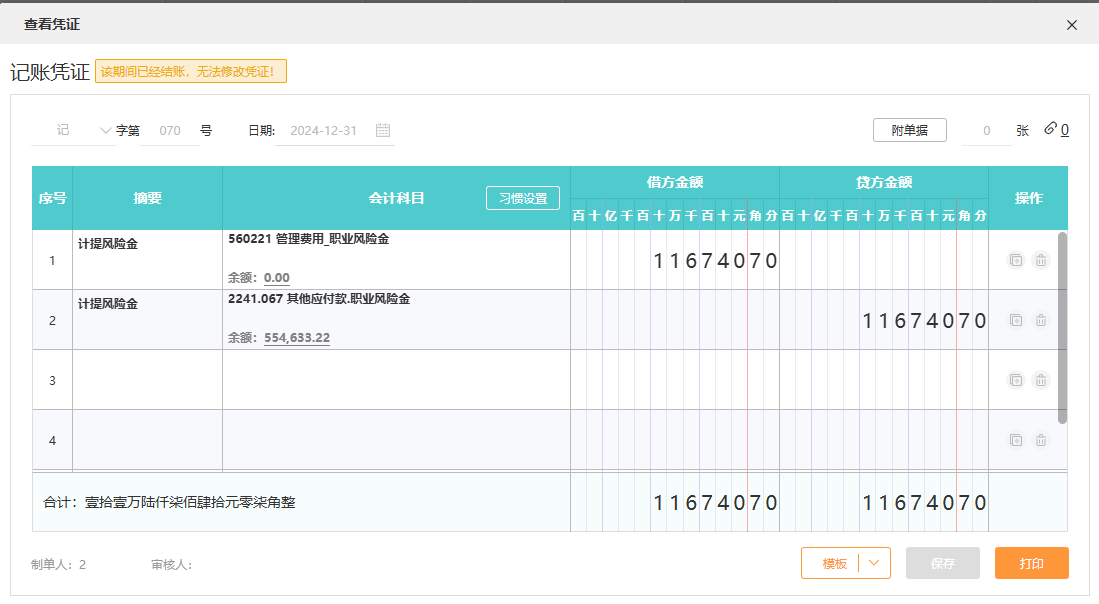
Task: Expand the 记 voucher type dropdown
Action: pos(106,130)
